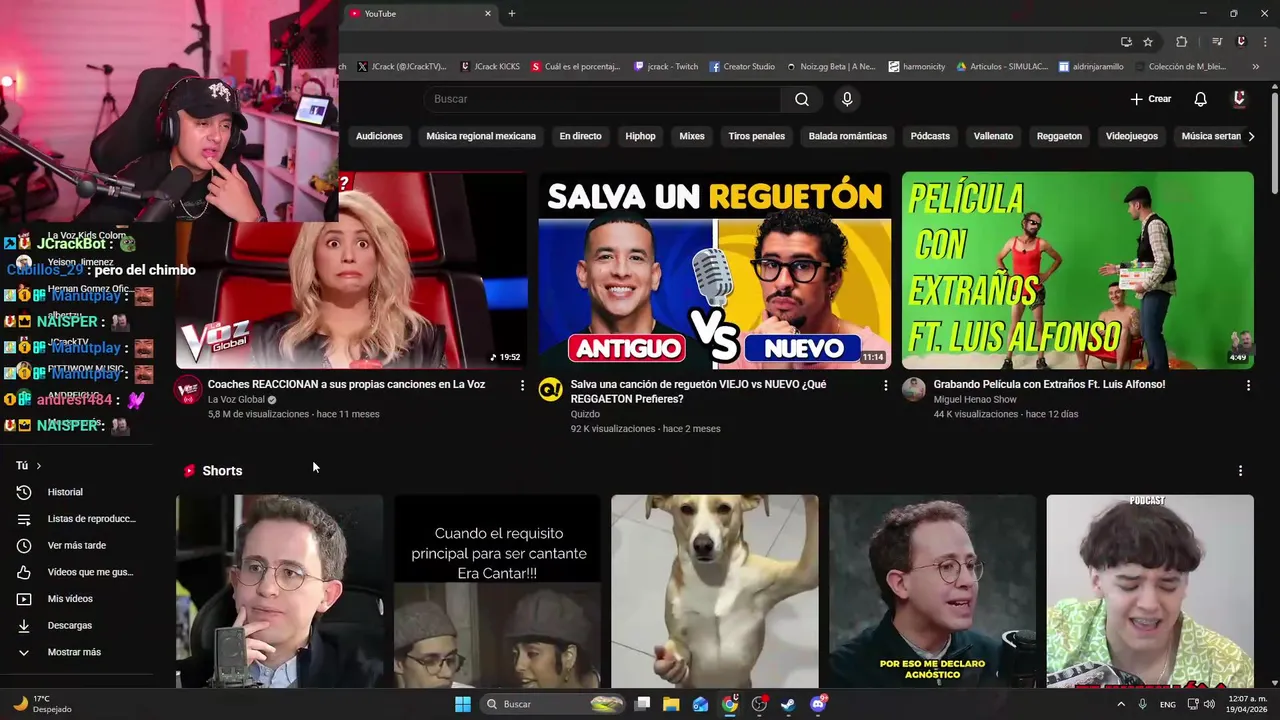The width and height of the screenshot is (1280, 720).
Task: Open the YouTube account avatar menu
Action: coord(1239,99)
